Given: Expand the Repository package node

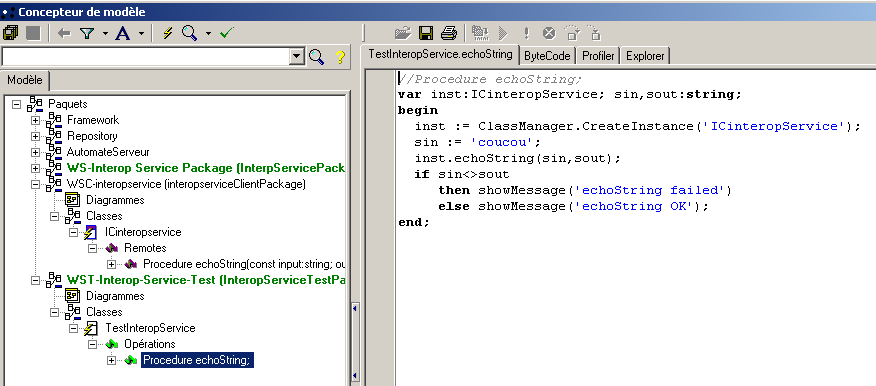Looking at the screenshot, I should click(x=36, y=136).
